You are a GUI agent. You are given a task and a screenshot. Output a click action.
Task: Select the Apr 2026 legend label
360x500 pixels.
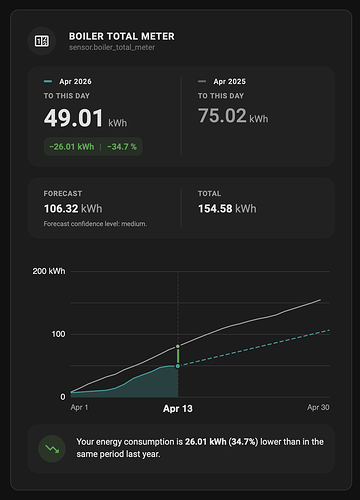75,82
